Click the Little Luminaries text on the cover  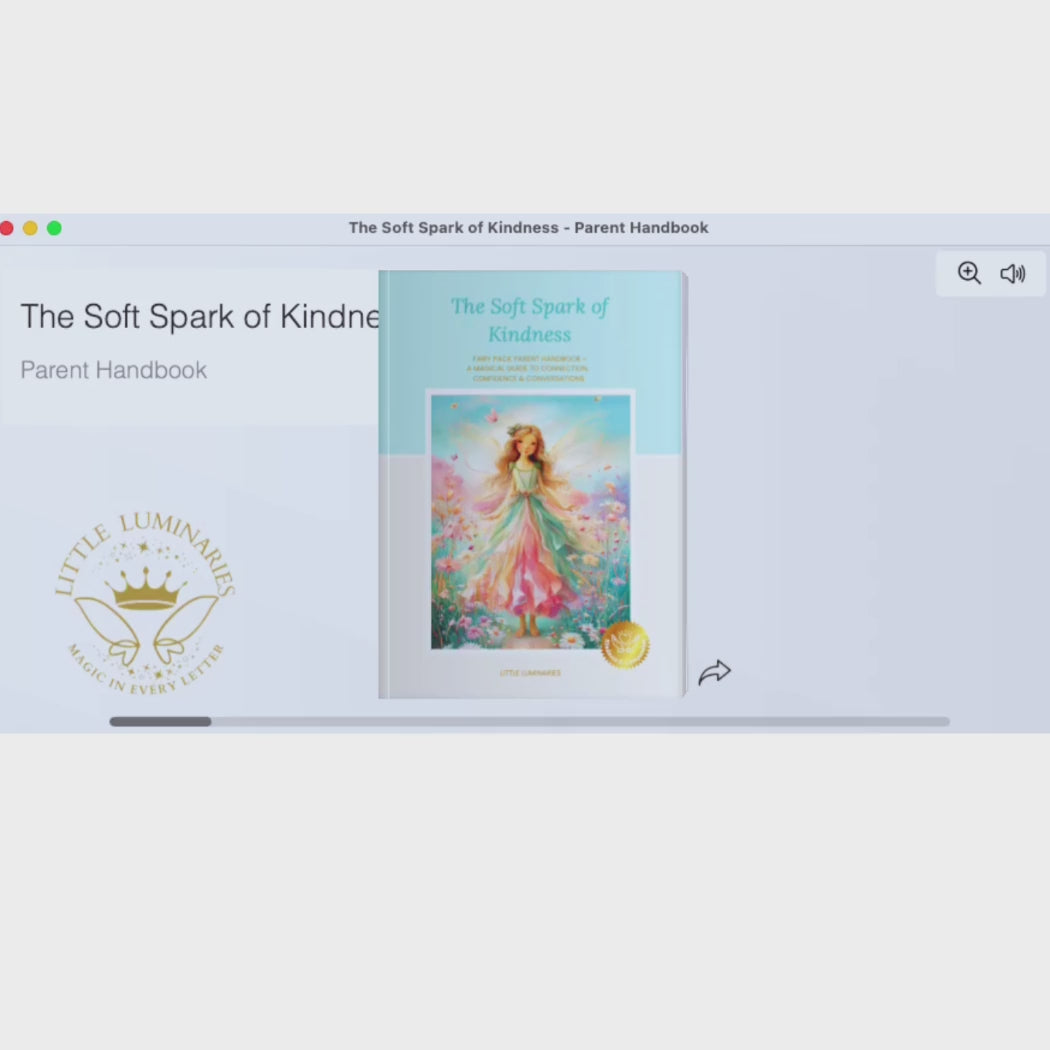pos(529,673)
